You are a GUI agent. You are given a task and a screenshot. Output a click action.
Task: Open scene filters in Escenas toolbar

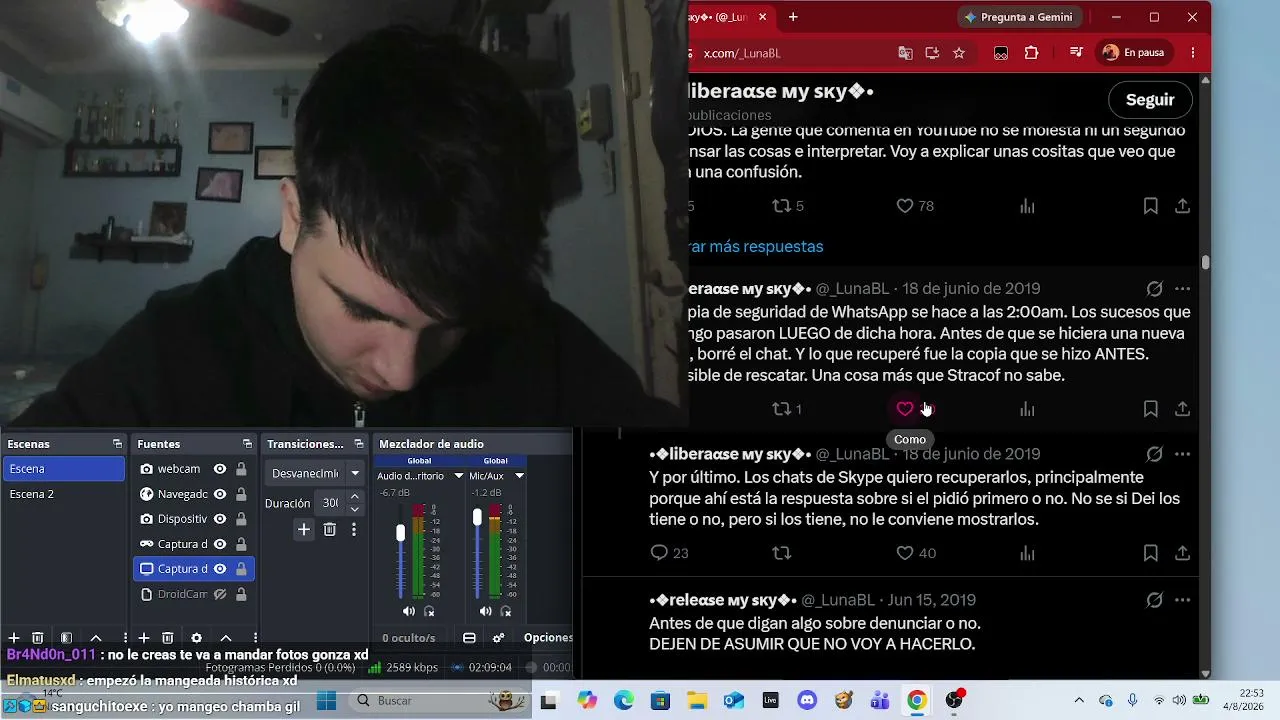pyautogui.click(x=66, y=638)
